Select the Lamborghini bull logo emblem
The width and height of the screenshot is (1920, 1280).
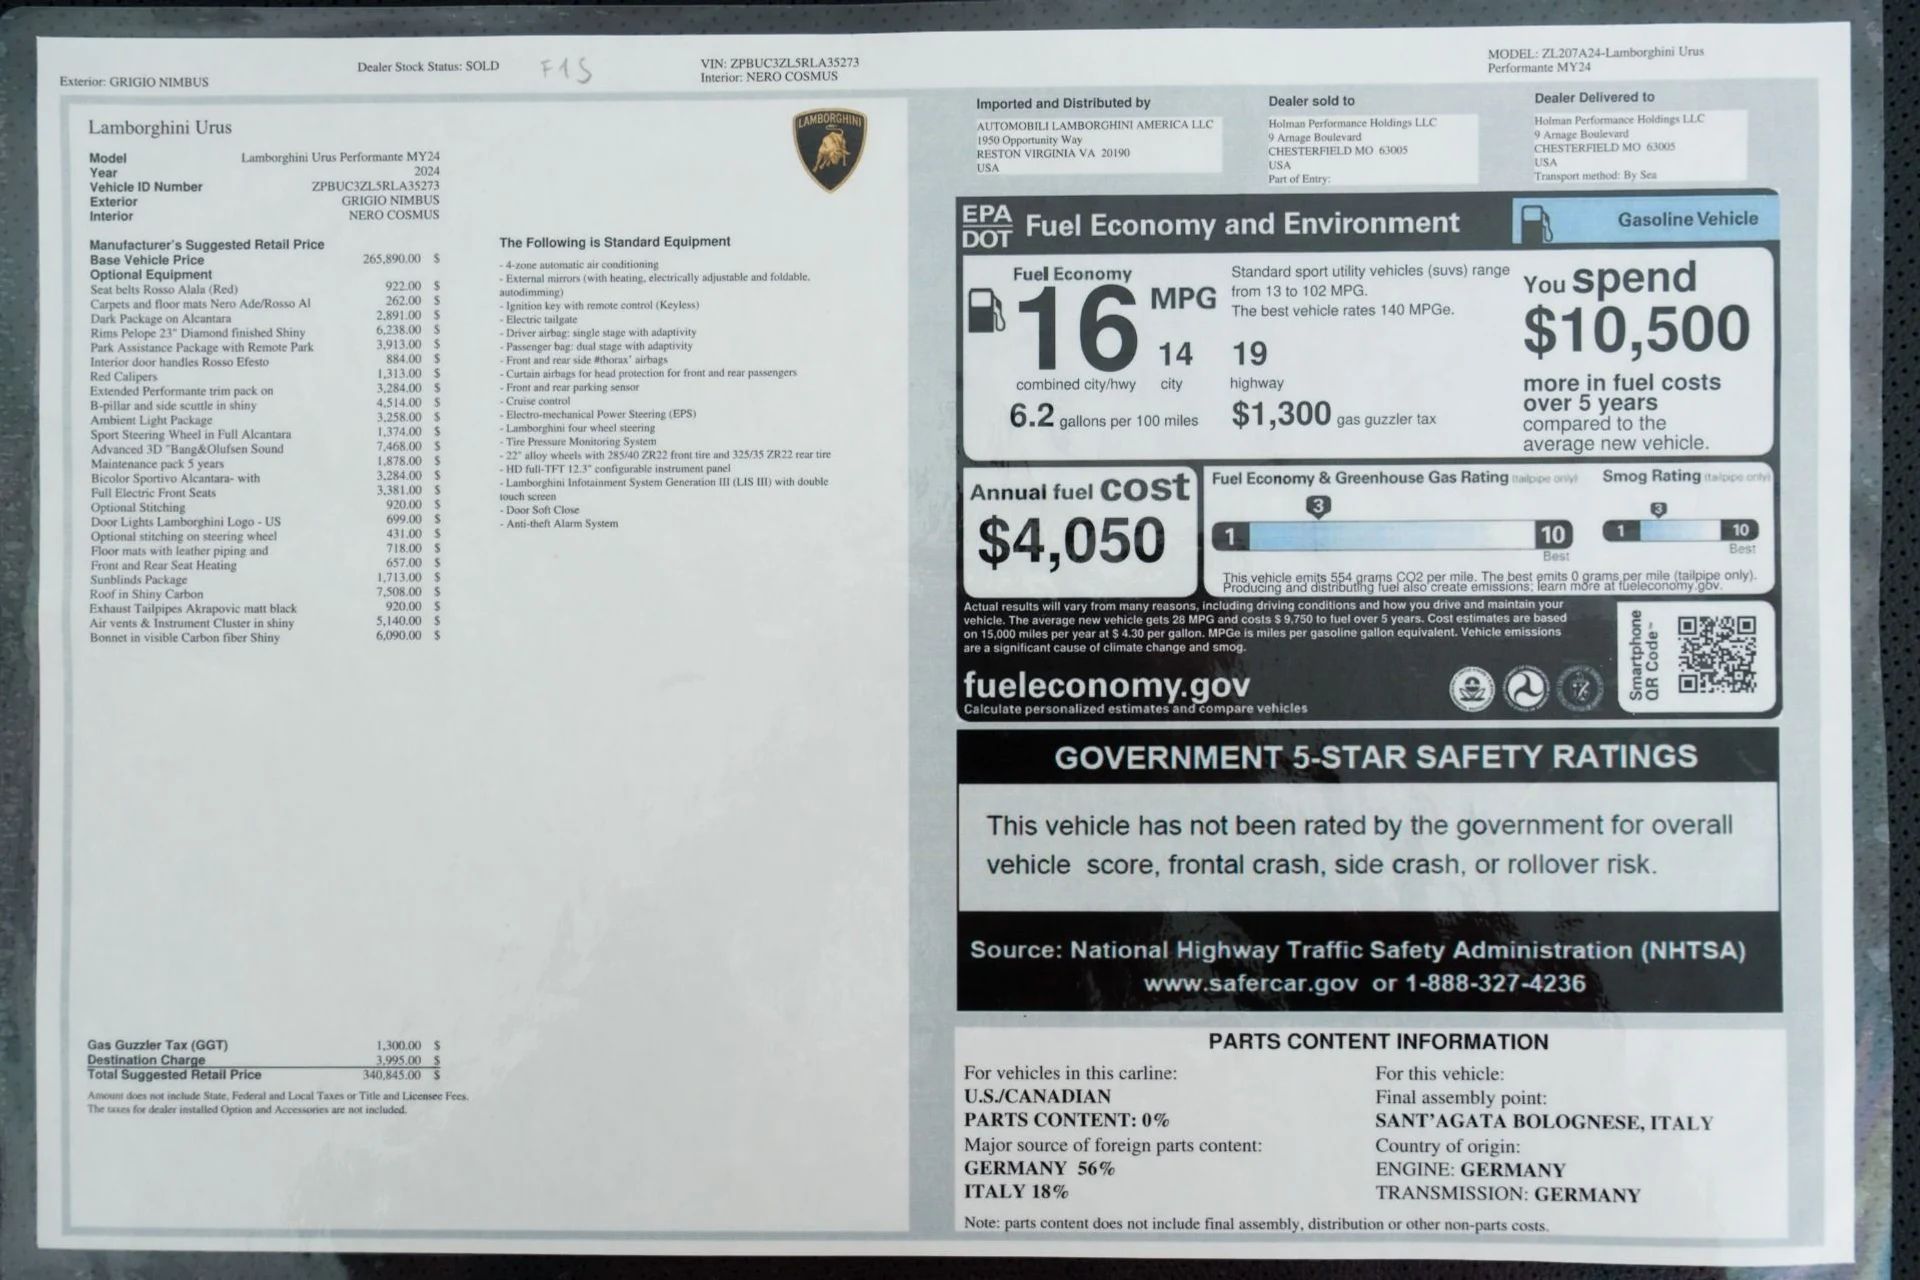click(827, 143)
